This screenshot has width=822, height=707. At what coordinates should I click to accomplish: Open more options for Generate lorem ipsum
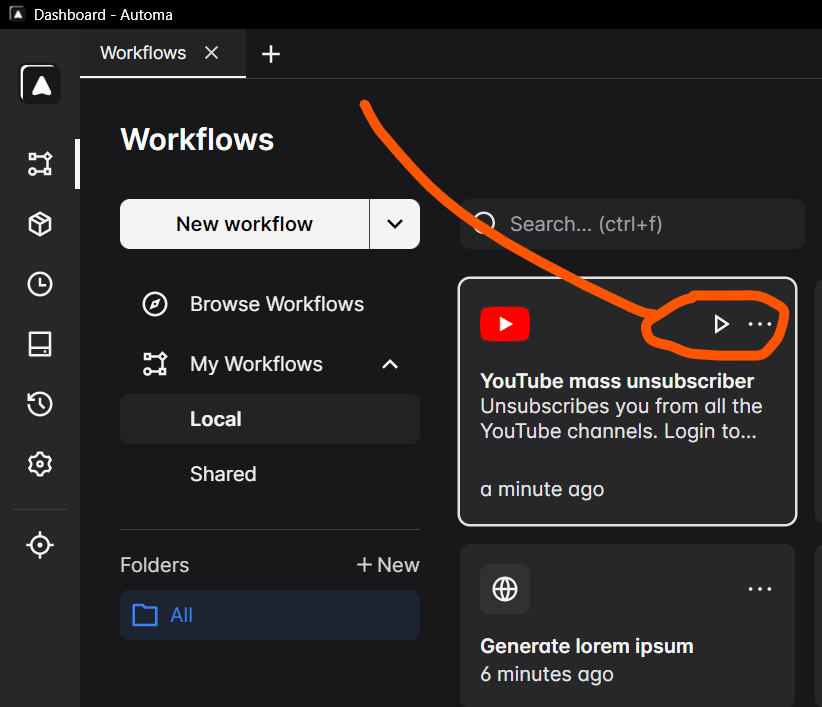760,589
